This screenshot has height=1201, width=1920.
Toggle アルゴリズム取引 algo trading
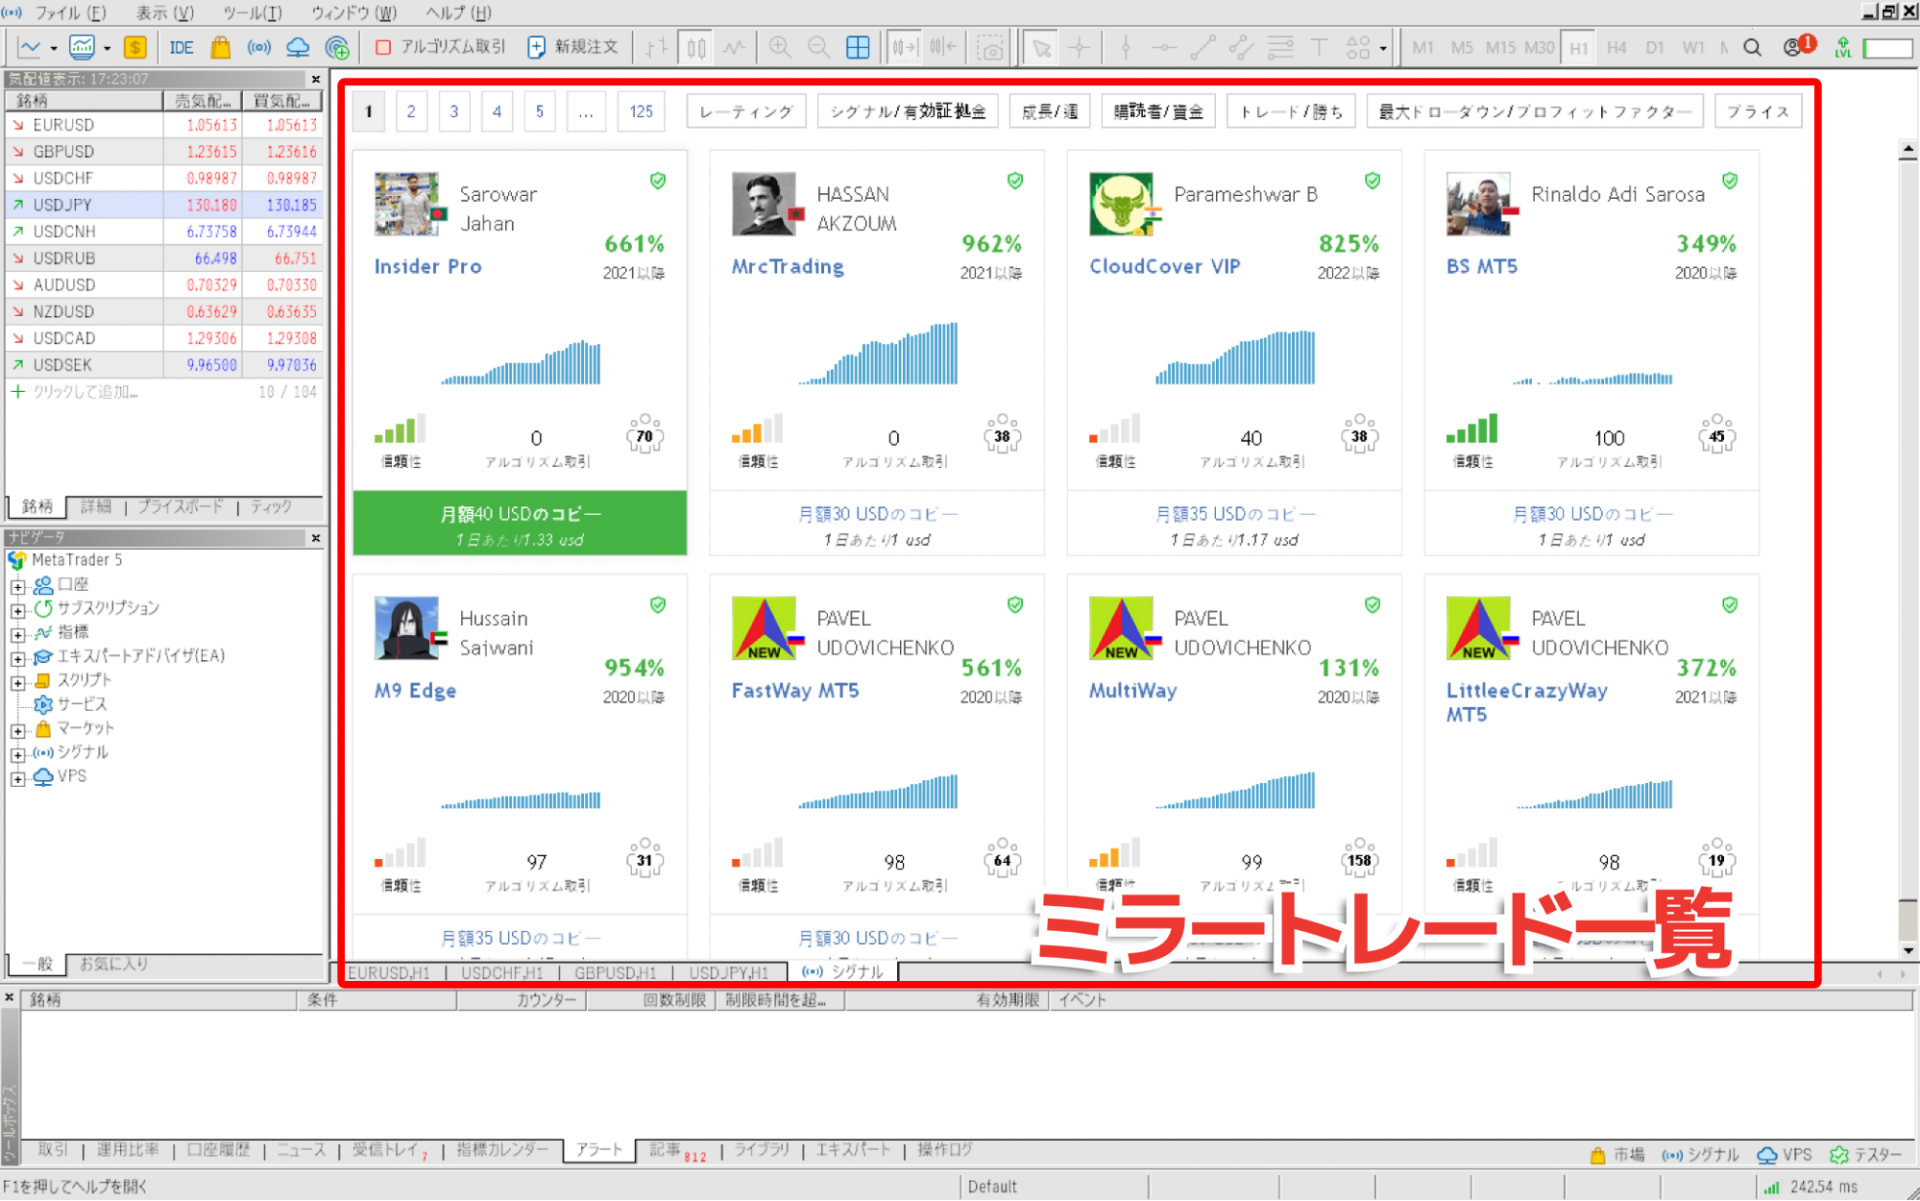click(440, 47)
